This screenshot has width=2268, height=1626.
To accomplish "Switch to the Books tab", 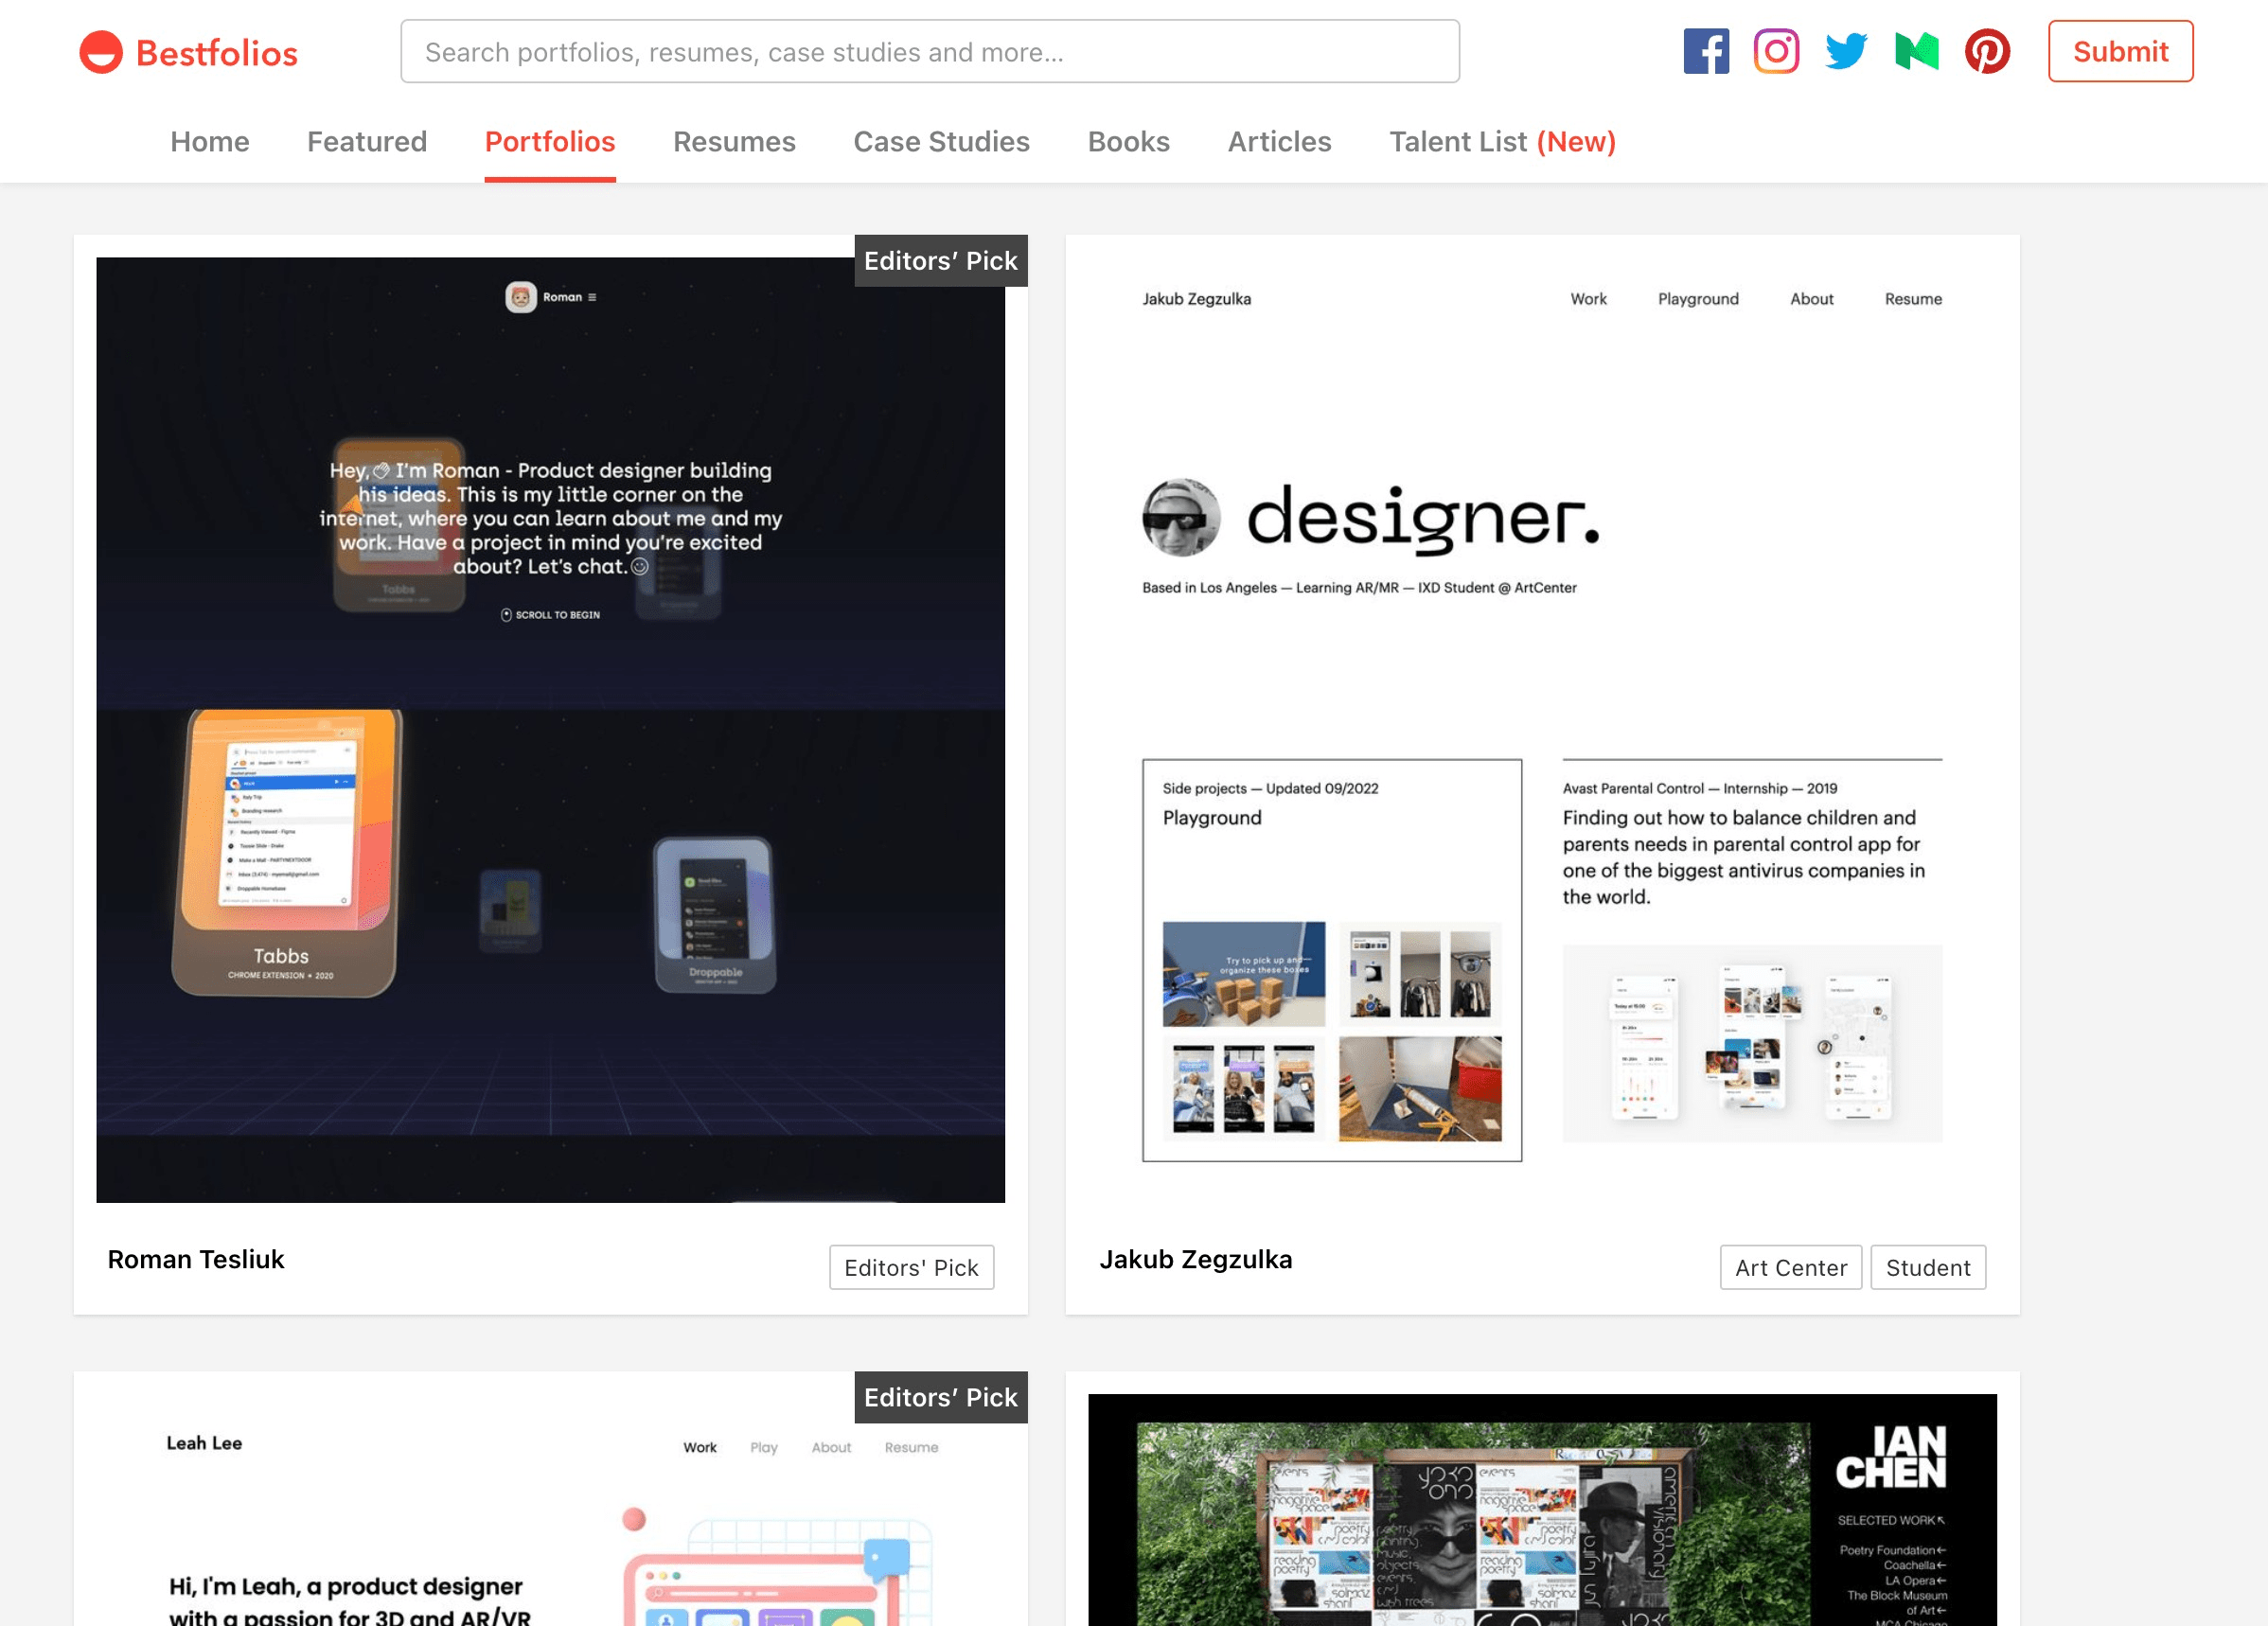I will pyautogui.click(x=1128, y=142).
